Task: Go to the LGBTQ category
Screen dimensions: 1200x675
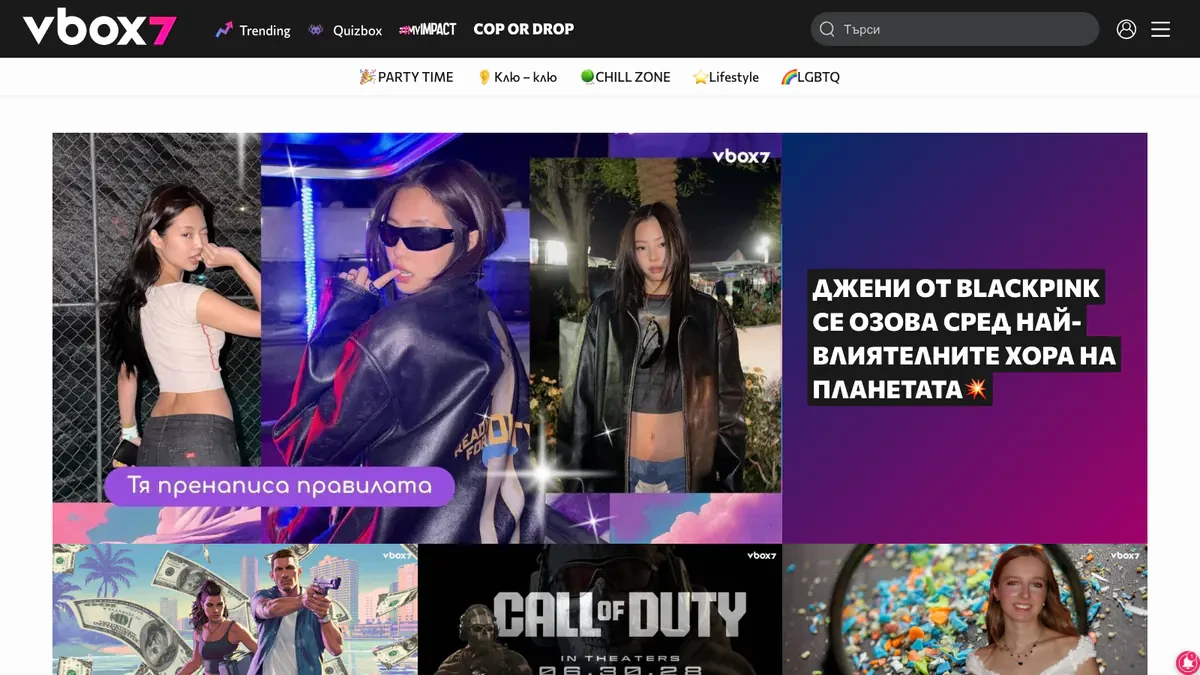Action: coord(810,77)
